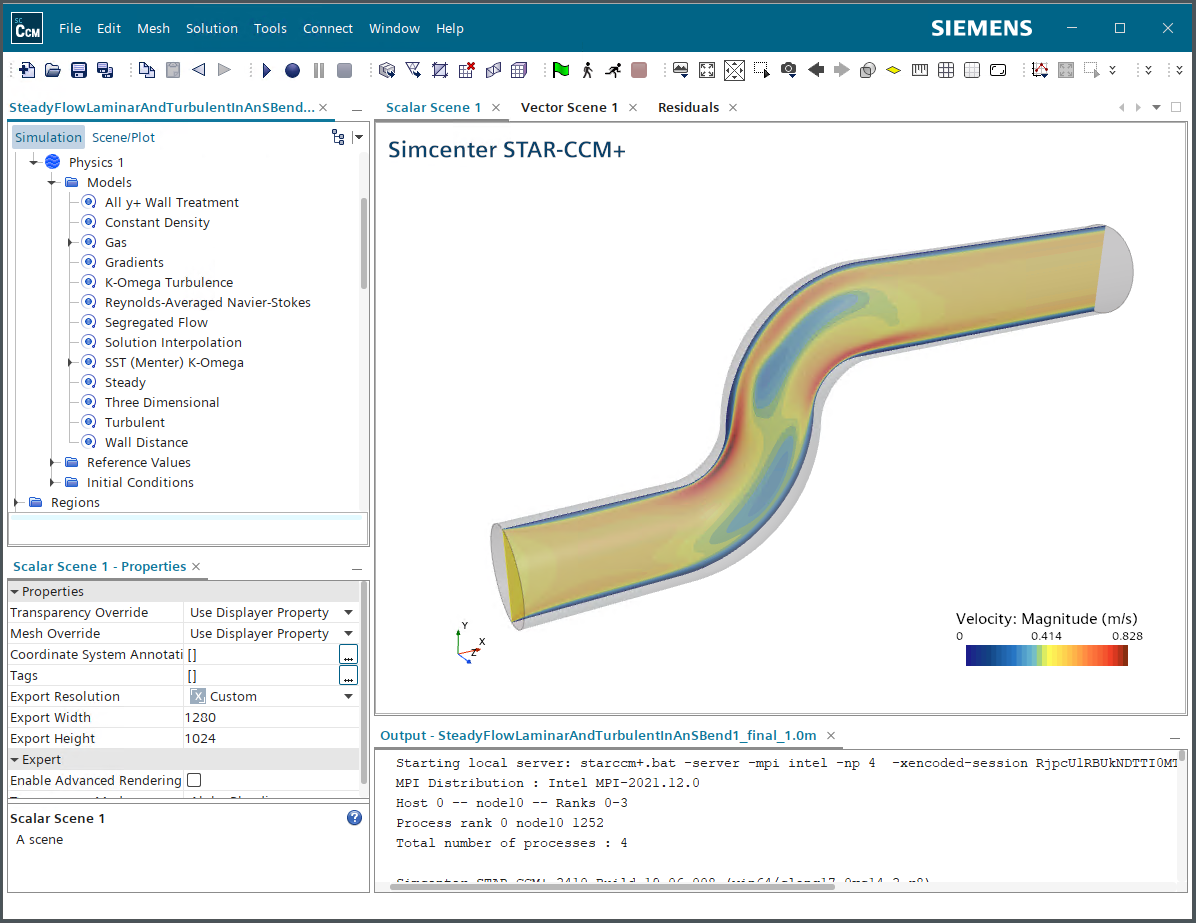Viewport: 1196px width, 923px height.
Task: Click the red line plot icon
Action: pos(1040,70)
